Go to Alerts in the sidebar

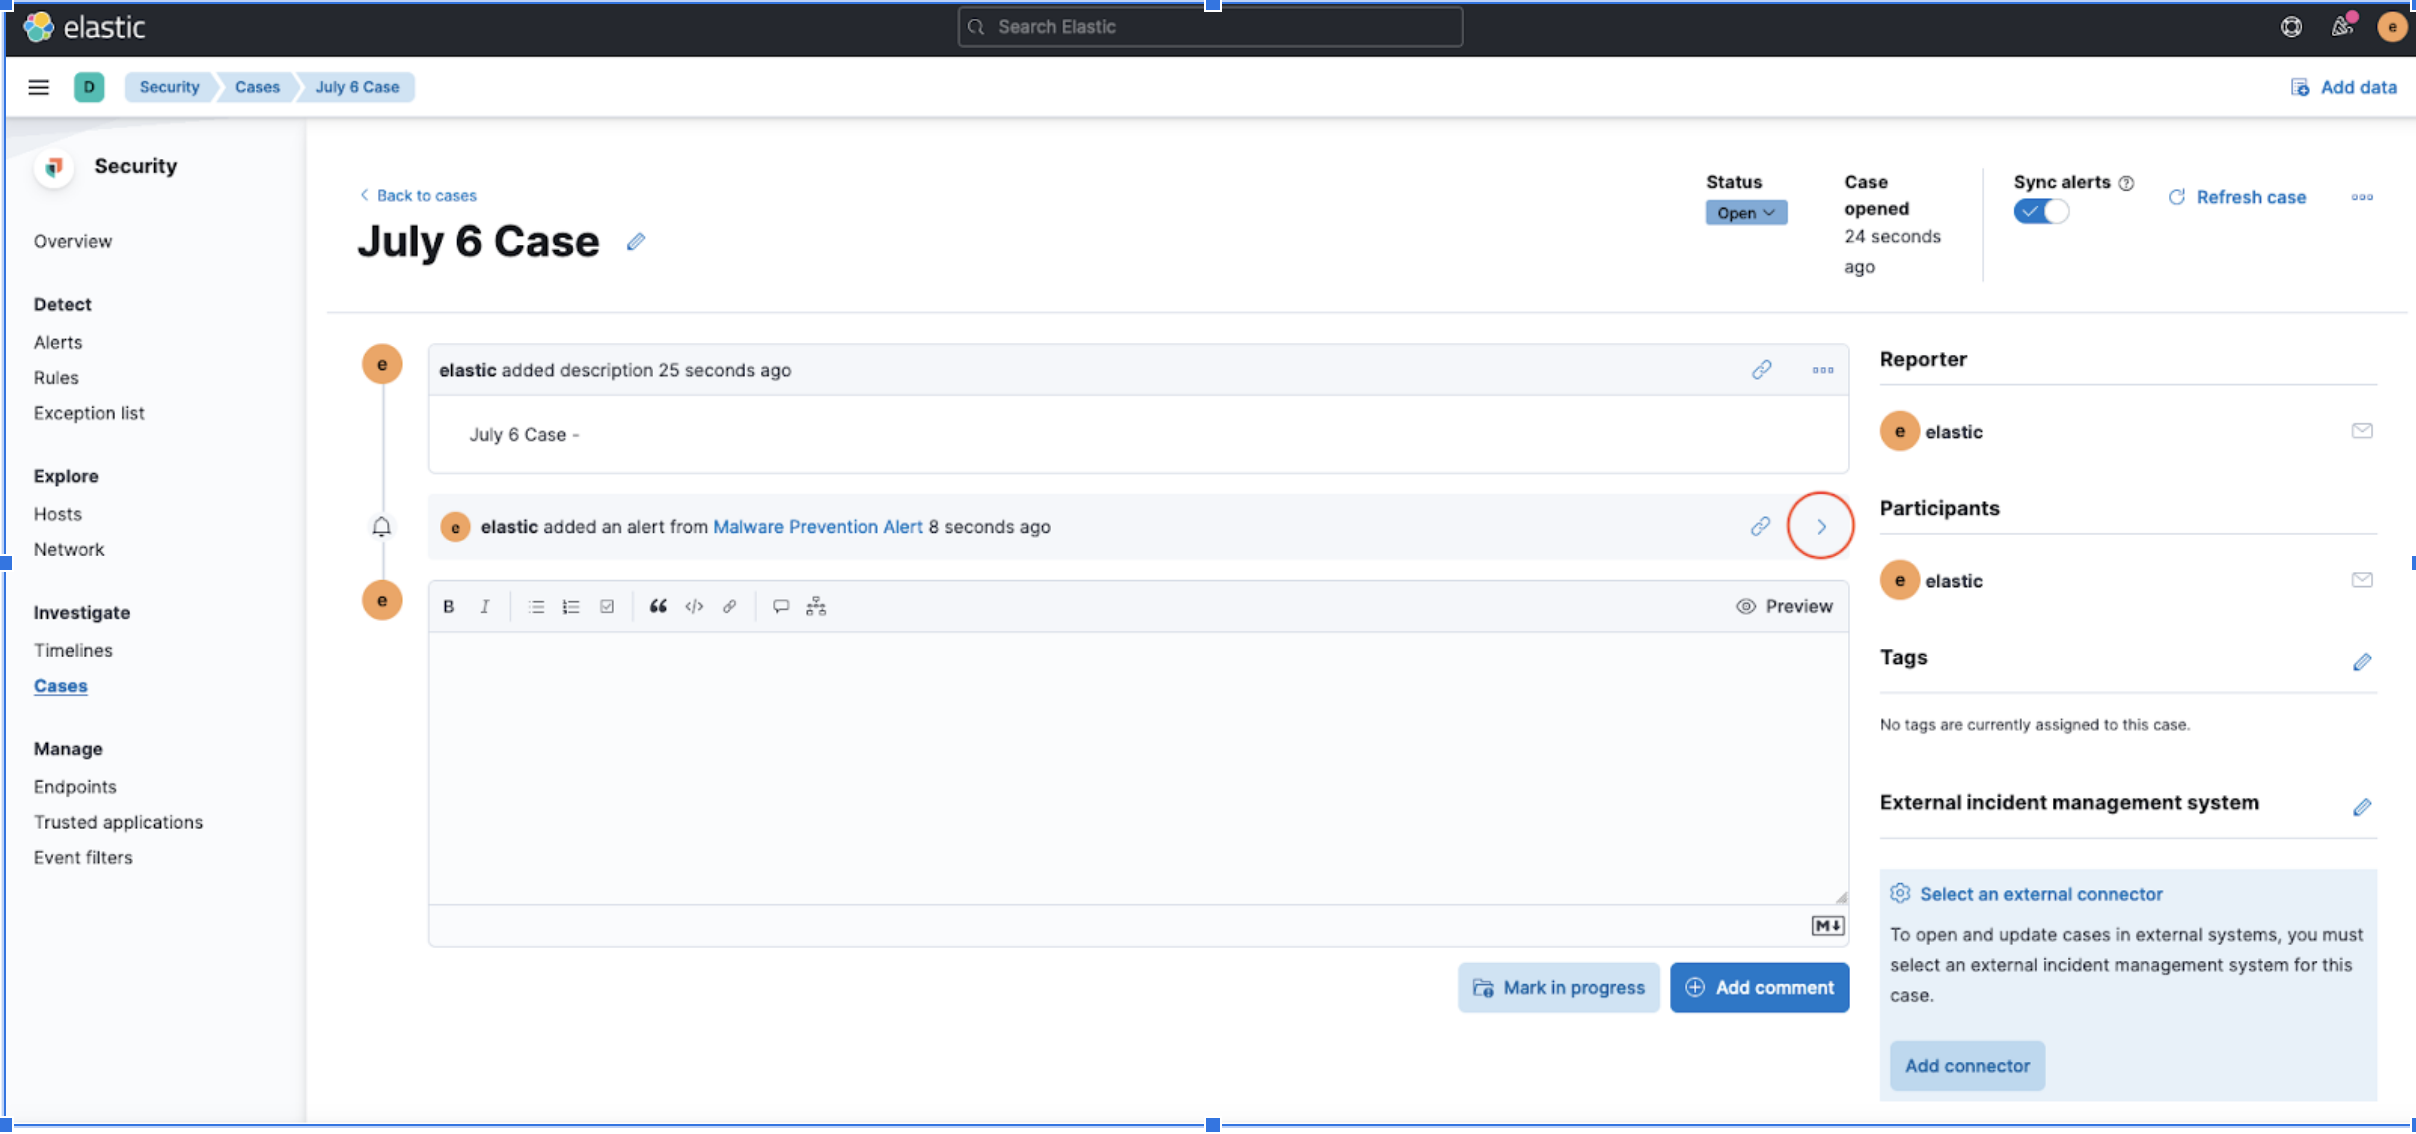pos(58,342)
